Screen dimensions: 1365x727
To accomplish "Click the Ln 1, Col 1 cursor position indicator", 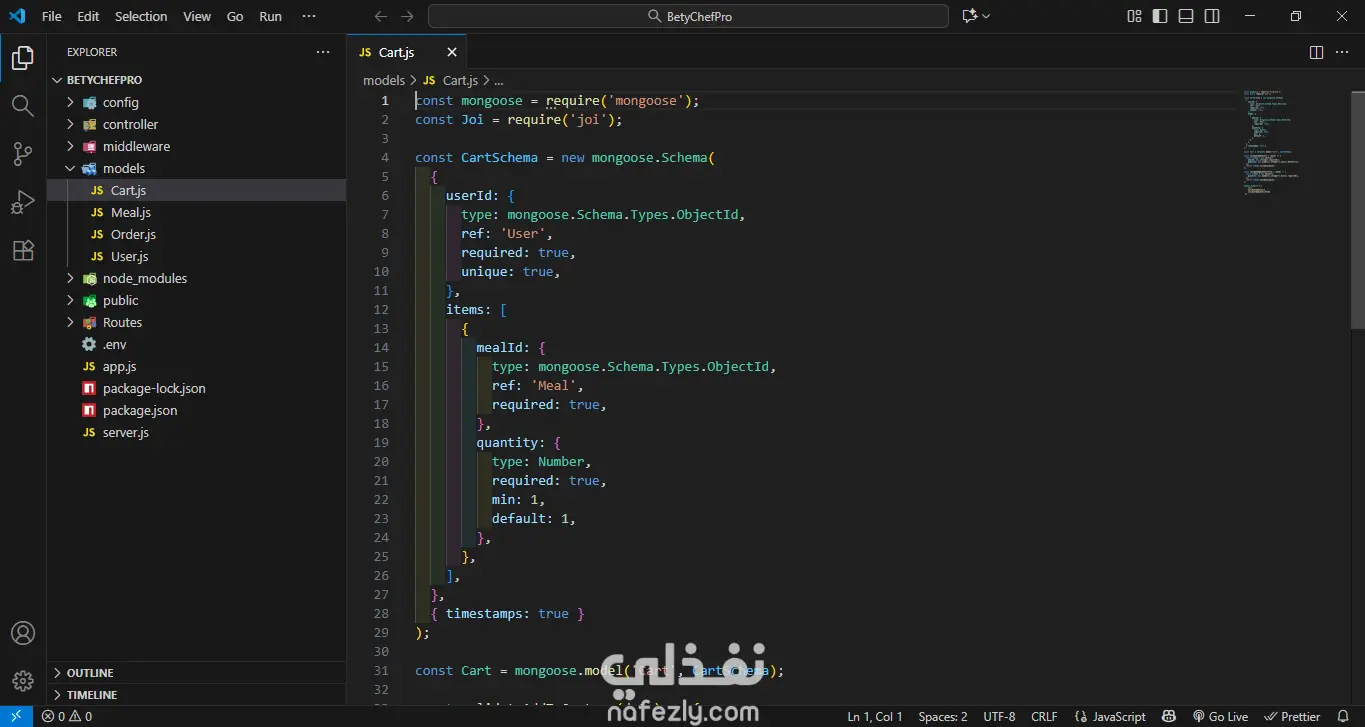I will tap(875, 716).
